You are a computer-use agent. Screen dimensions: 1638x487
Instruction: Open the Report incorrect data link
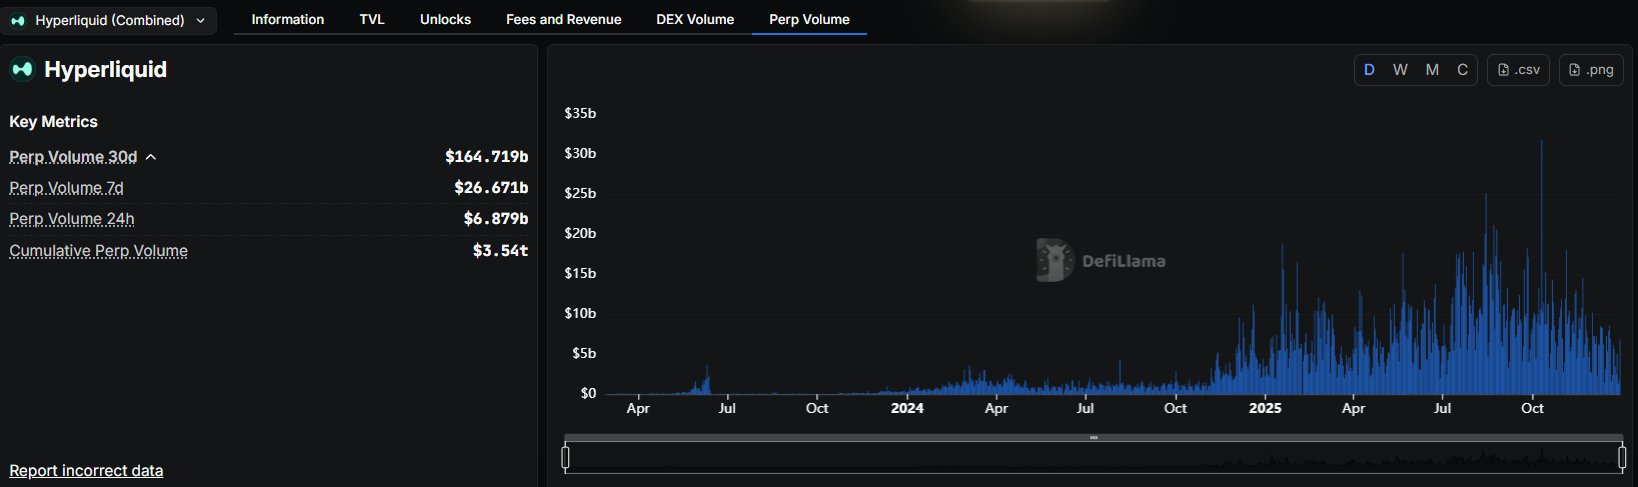(86, 470)
